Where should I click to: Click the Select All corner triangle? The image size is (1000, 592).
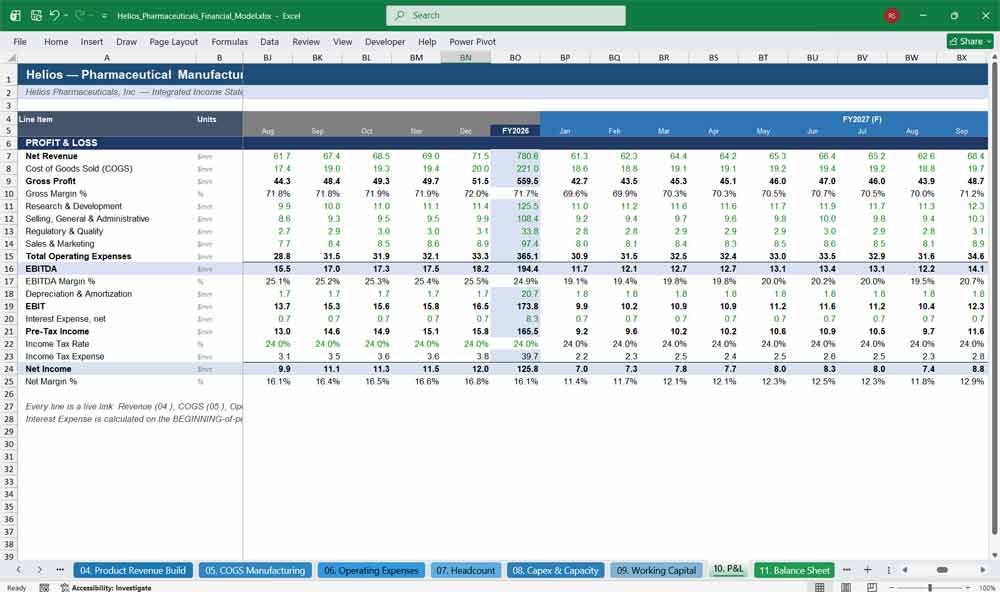tap(11, 58)
